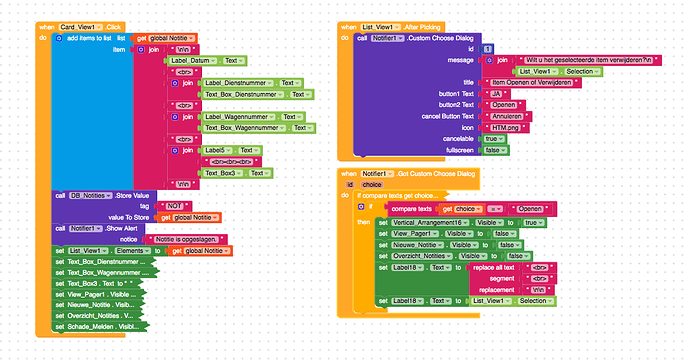The height and width of the screenshot is (364, 690).
Task: Select collapsed set Nieuwe_Notitie . Visib block
Action: 99,305
